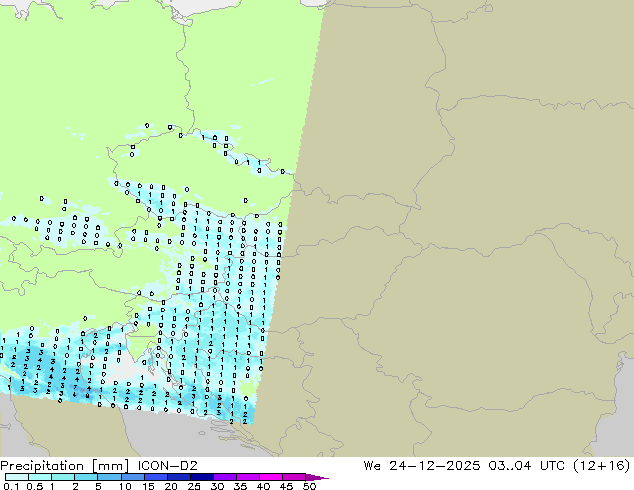Click the legend value "20"
Screen dimensions: 634x490
(x=171, y=486)
